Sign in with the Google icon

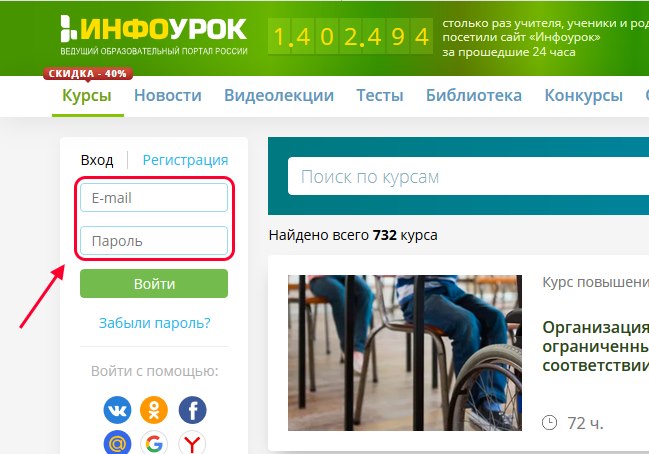(x=154, y=442)
